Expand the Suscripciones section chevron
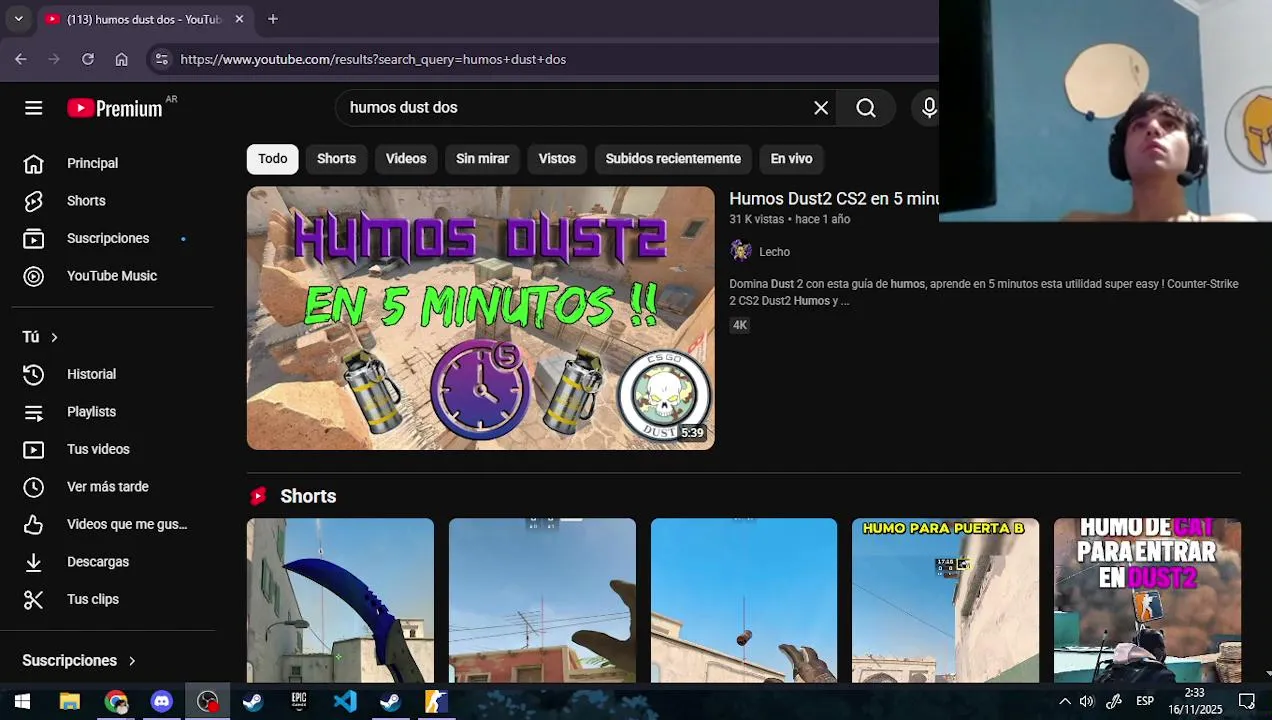The width and height of the screenshot is (1272, 720). pyautogui.click(x=131, y=661)
